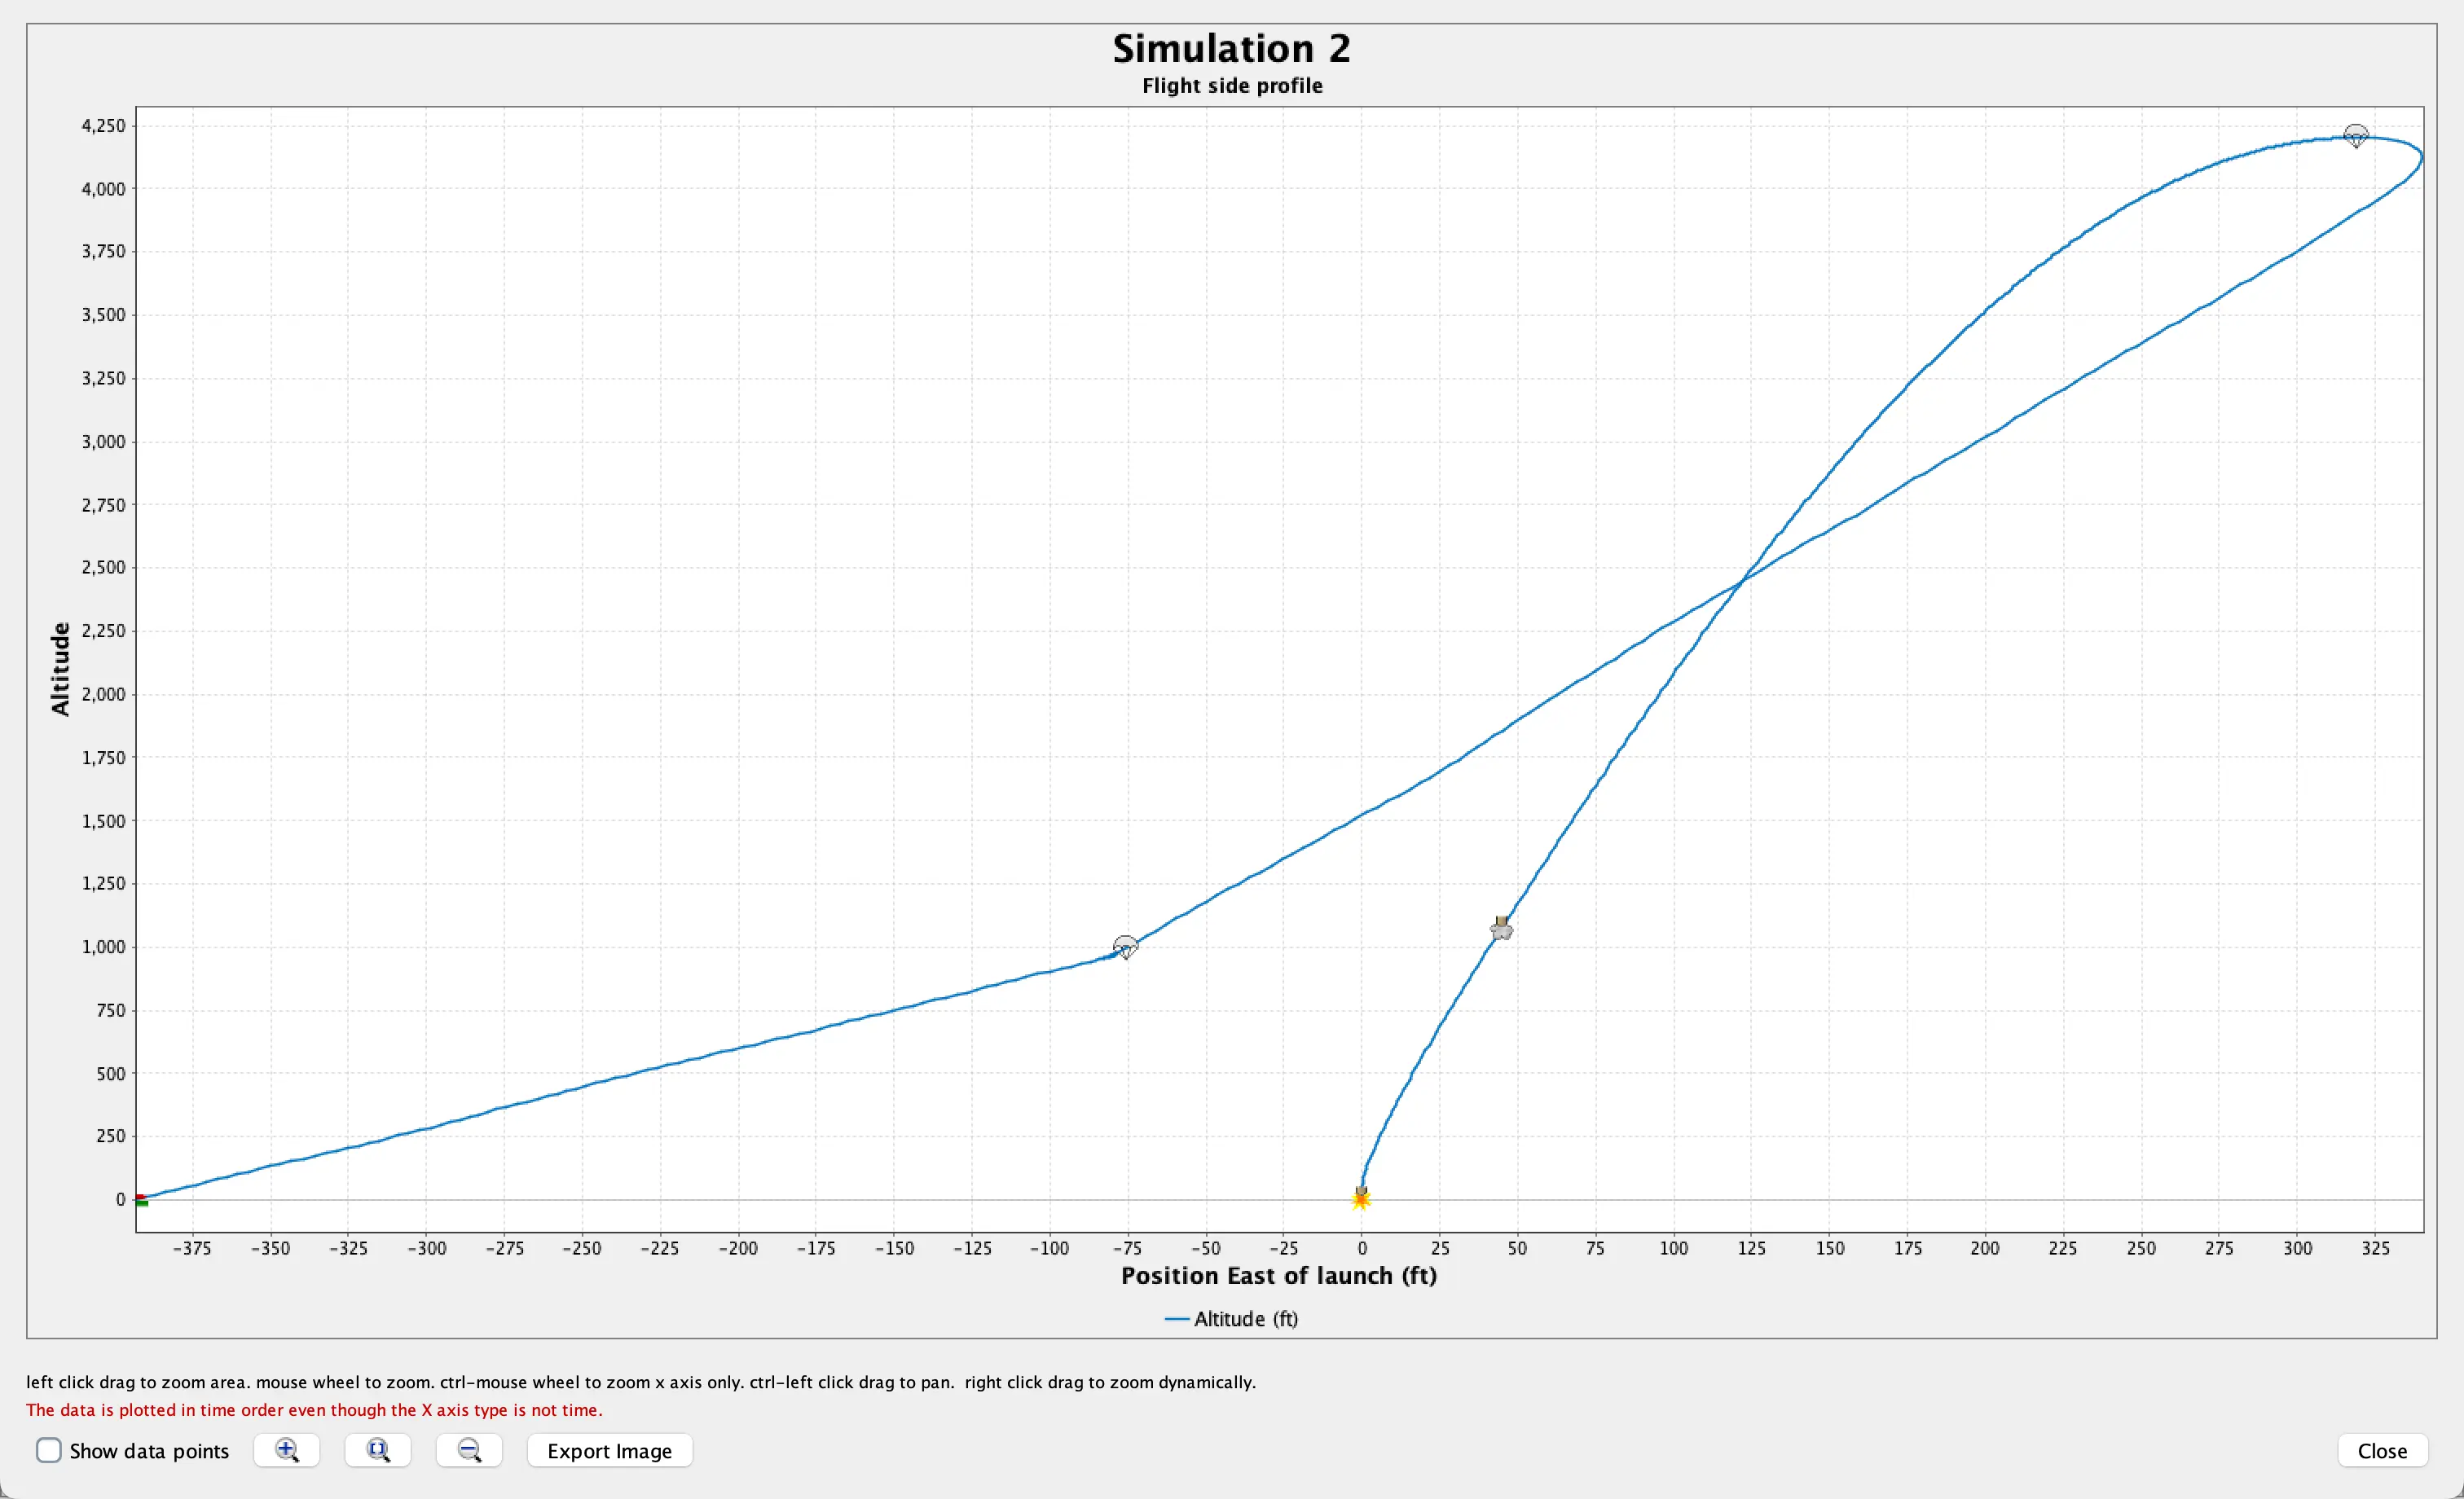Screen dimensions: 2464x1499
Task: Click the zoom instructions hint text
Action: point(641,1382)
